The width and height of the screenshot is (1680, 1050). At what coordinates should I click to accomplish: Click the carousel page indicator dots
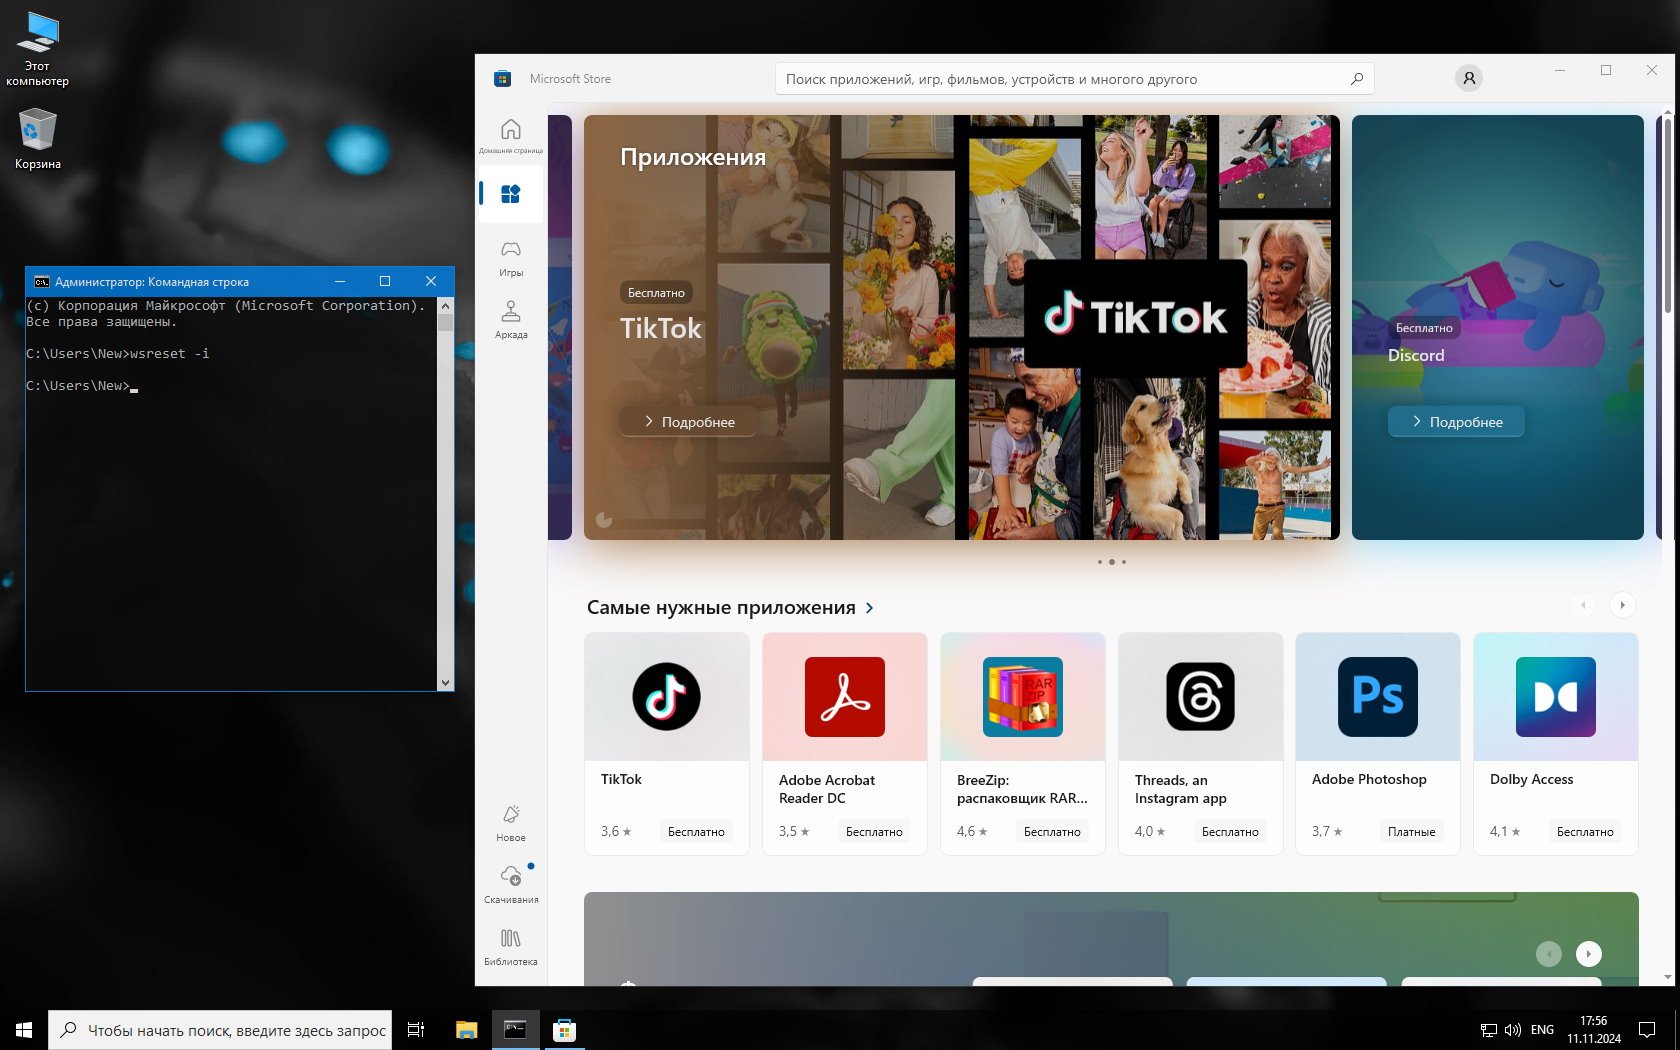tap(1111, 562)
